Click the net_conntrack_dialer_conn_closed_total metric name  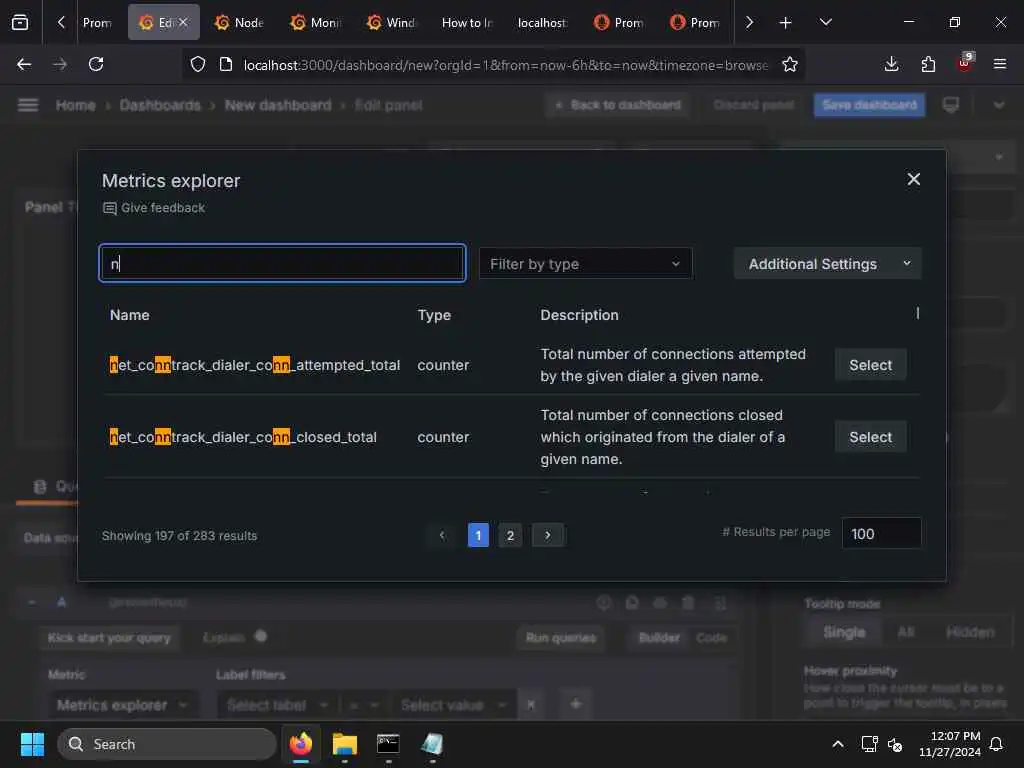[243, 437]
